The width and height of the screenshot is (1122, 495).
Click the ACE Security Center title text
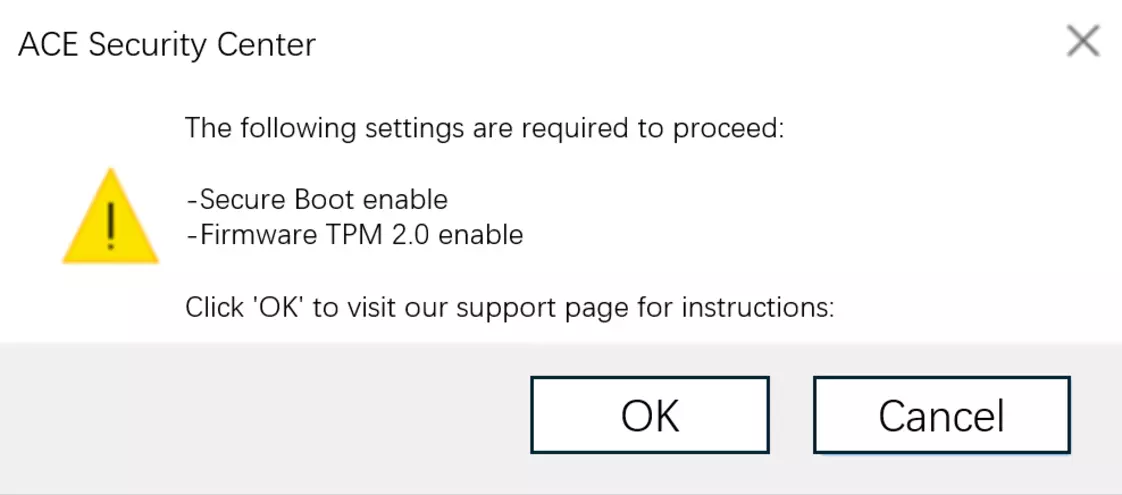click(167, 45)
